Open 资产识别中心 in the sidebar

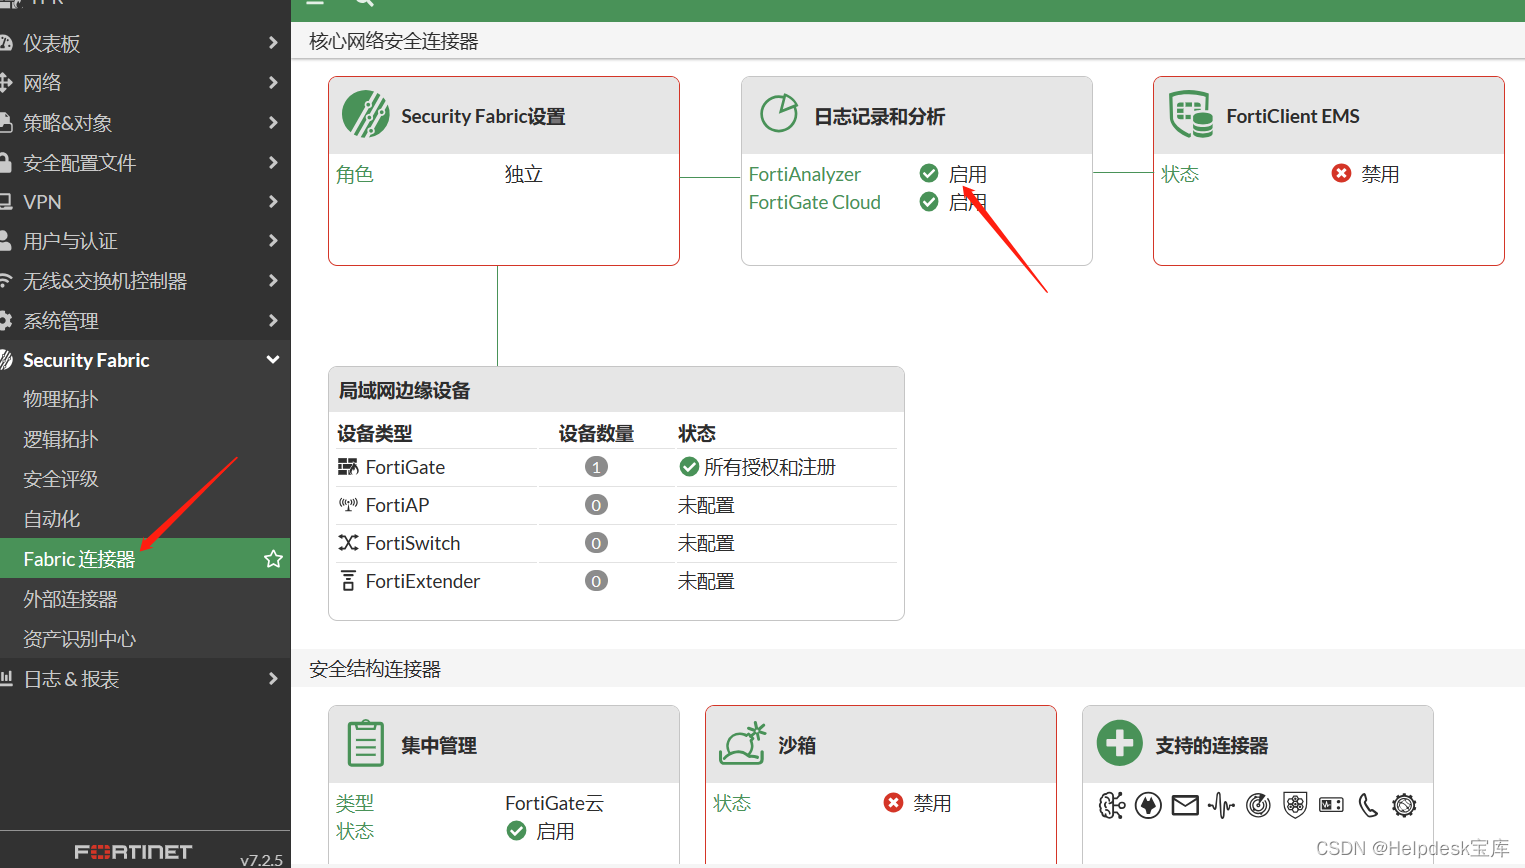click(80, 639)
